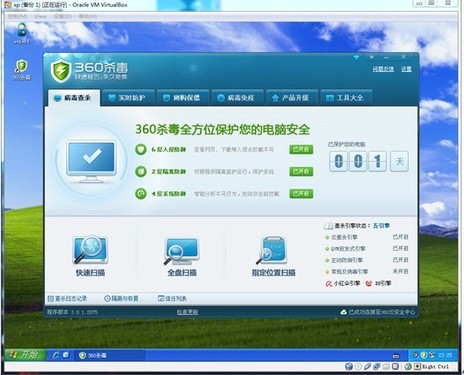Viewport: 464px width, 375px height.
Task: Click the 360杀毒 shield logo
Action: 61,70
